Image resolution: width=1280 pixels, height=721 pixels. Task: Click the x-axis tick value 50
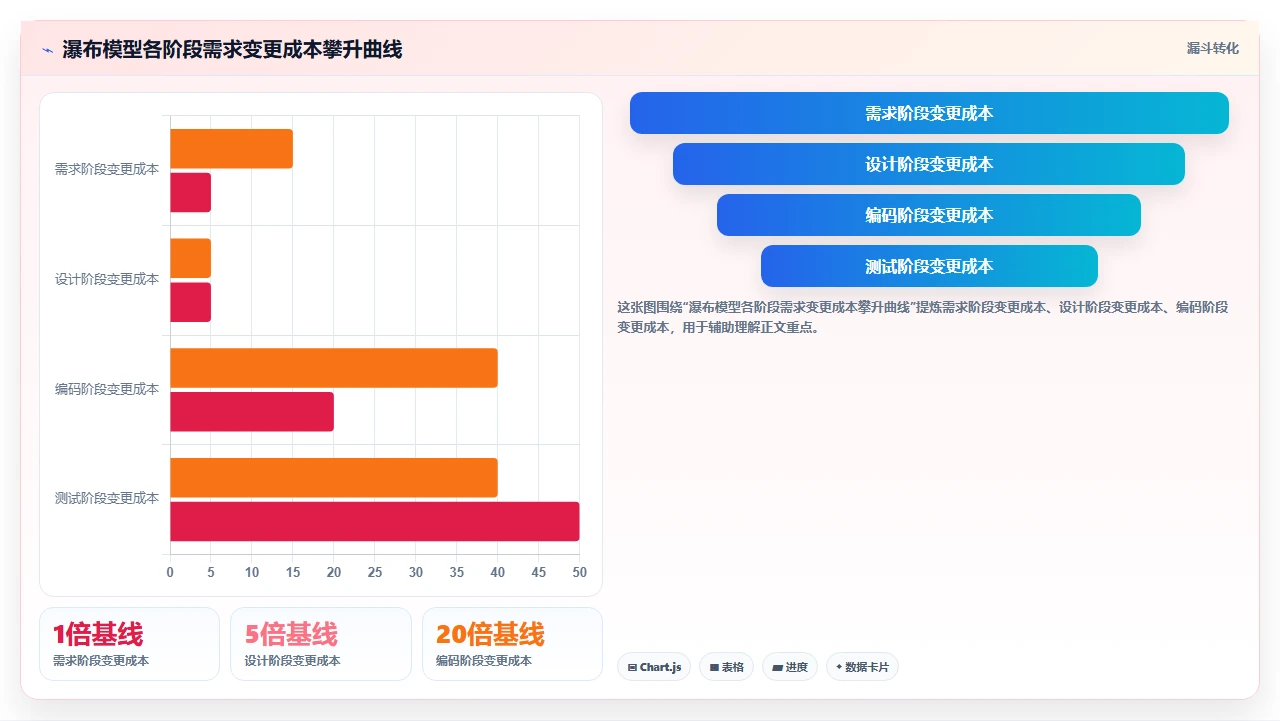(579, 572)
